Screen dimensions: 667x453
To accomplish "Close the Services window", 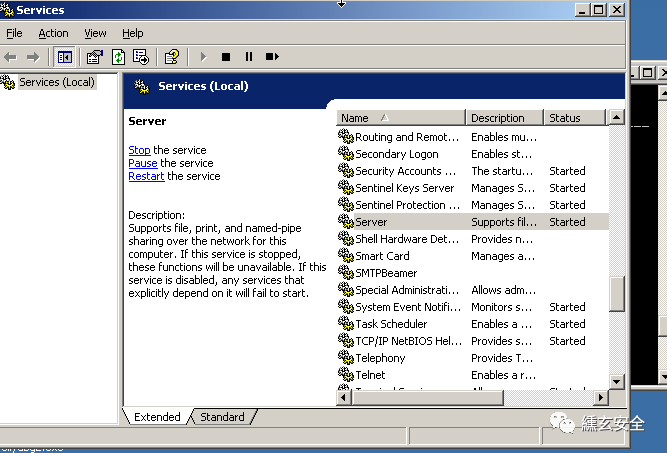I will [x=616, y=9].
